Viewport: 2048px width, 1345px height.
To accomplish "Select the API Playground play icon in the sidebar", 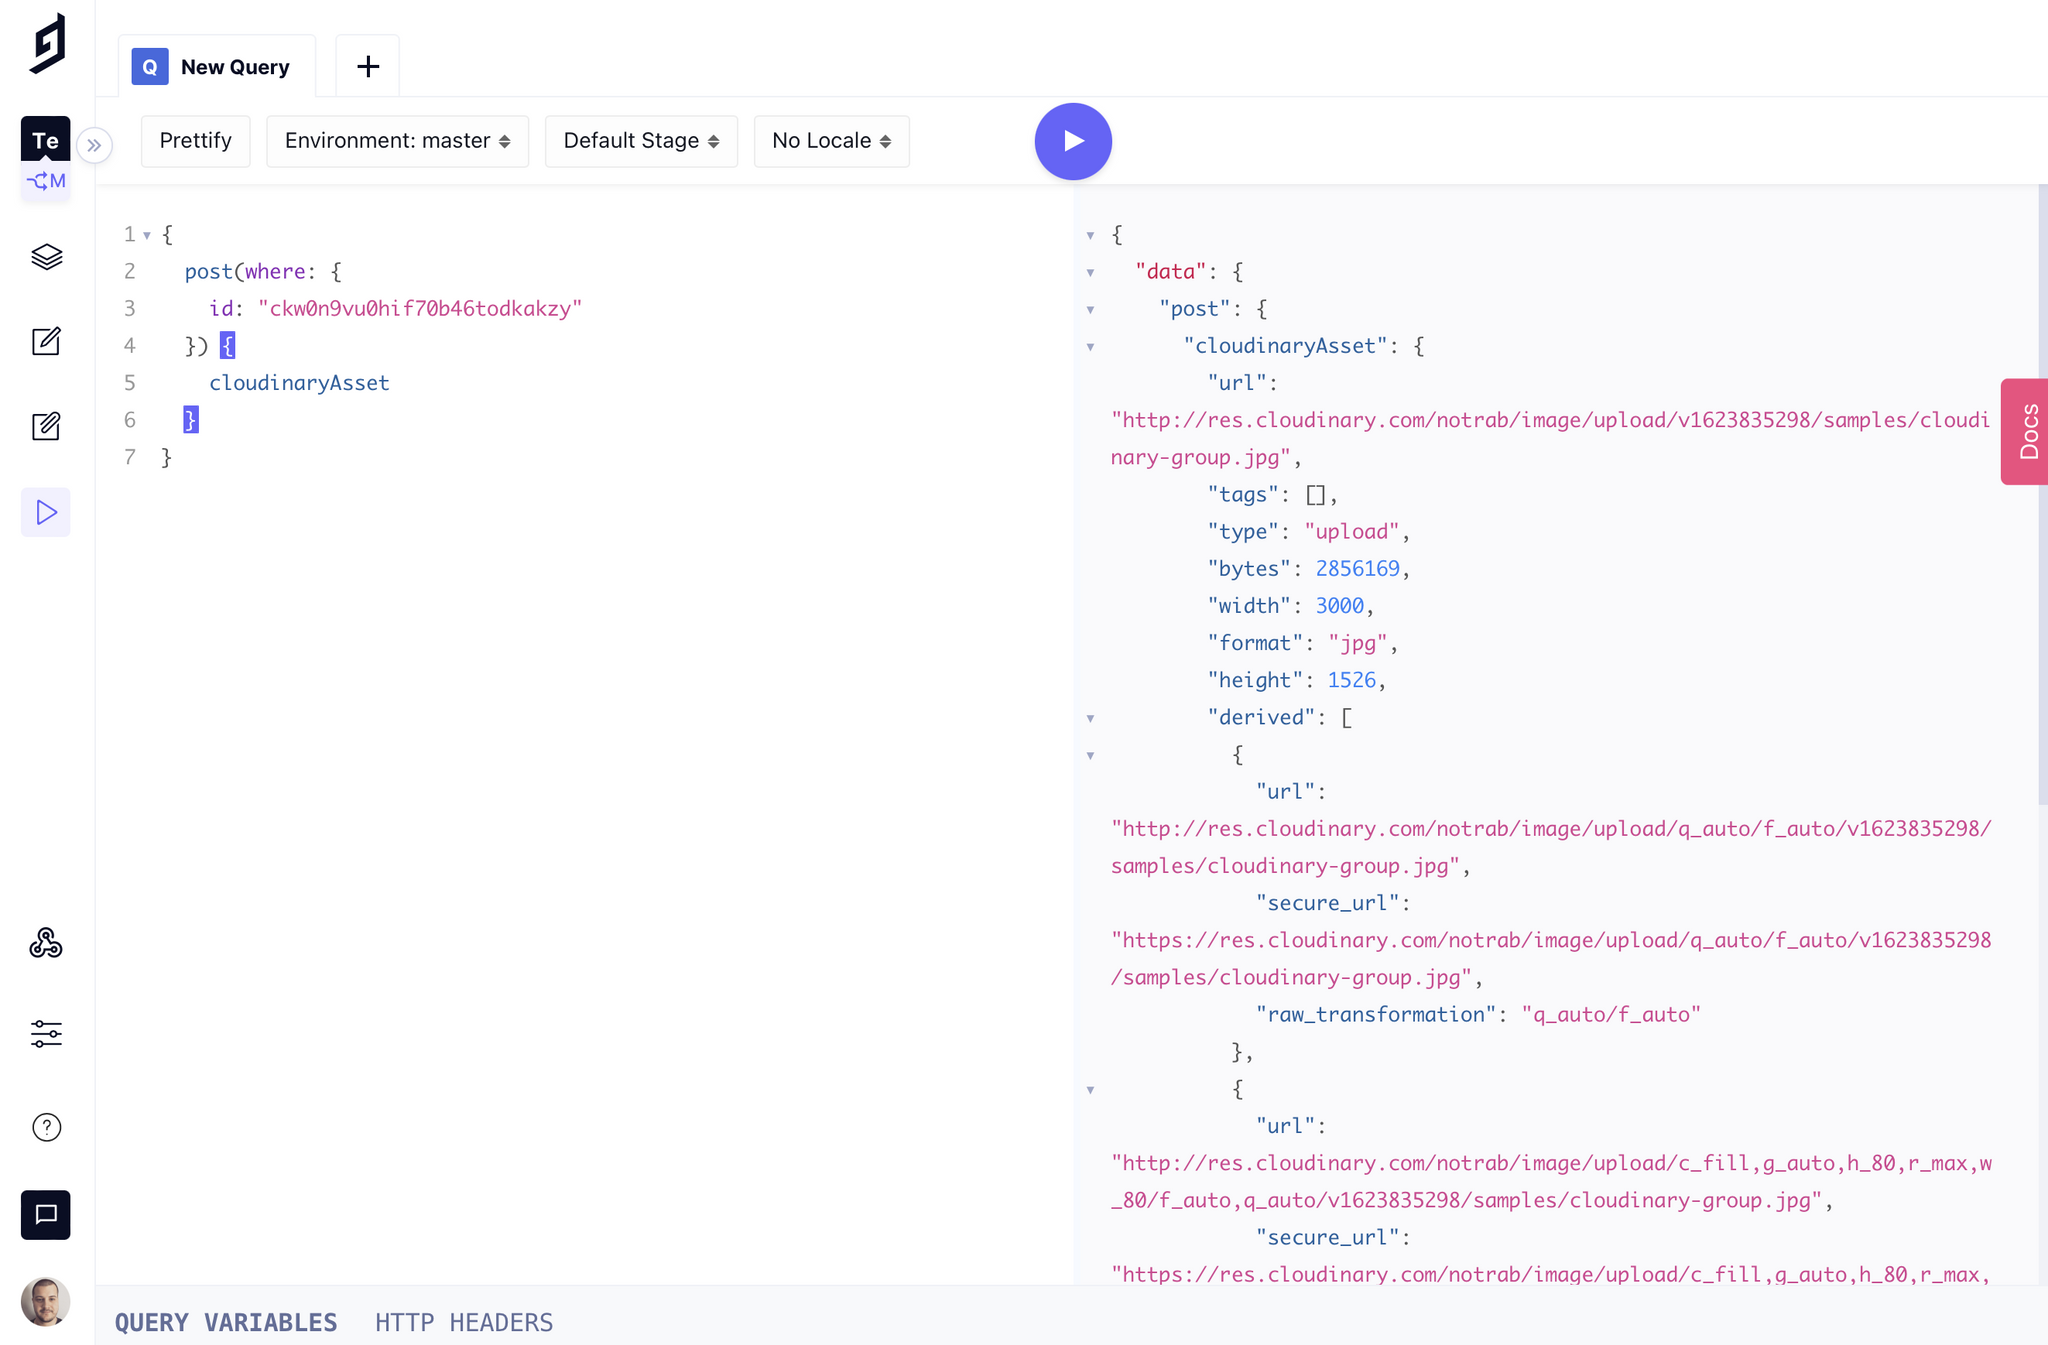I will pyautogui.click(x=46, y=512).
